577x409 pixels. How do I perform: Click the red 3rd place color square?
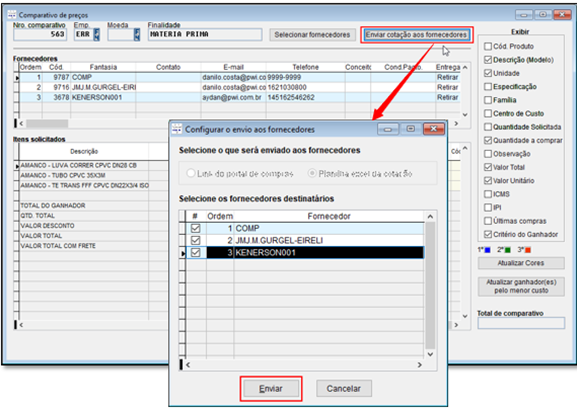[x=528, y=250]
